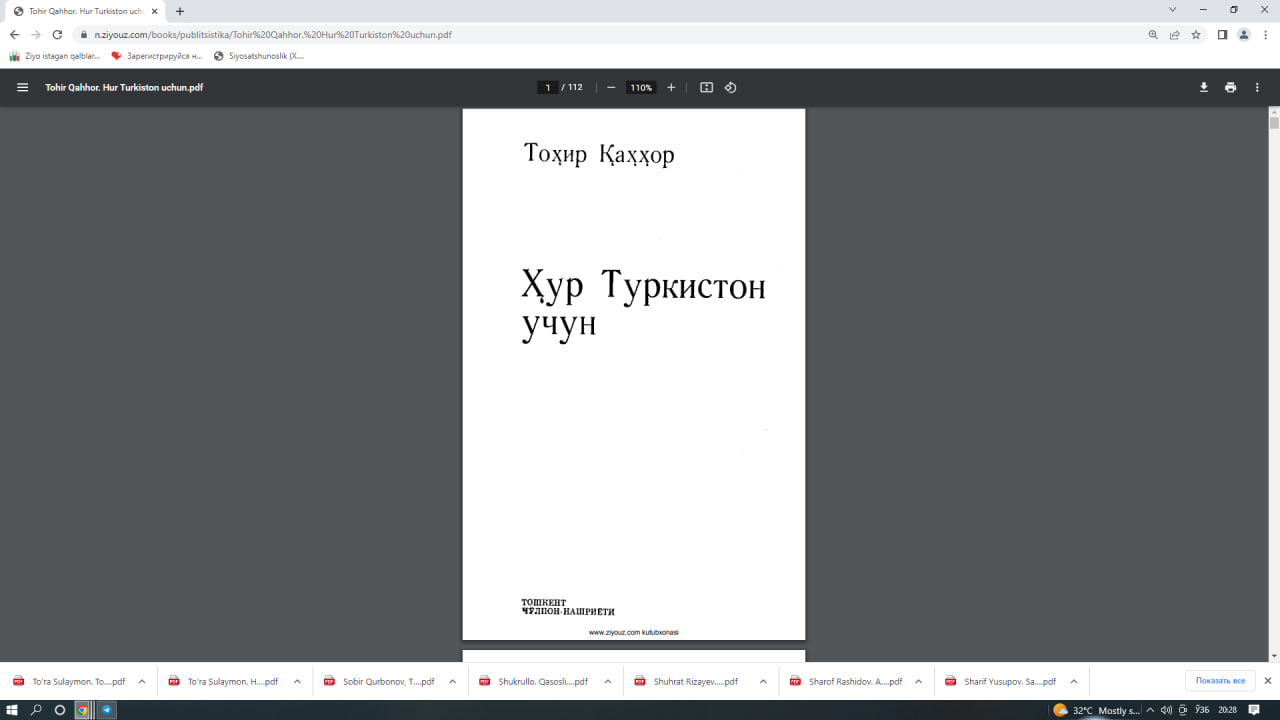Open Sobir Qurbonov download item
The height and width of the screenshot is (720, 1280).
(378, 681)
